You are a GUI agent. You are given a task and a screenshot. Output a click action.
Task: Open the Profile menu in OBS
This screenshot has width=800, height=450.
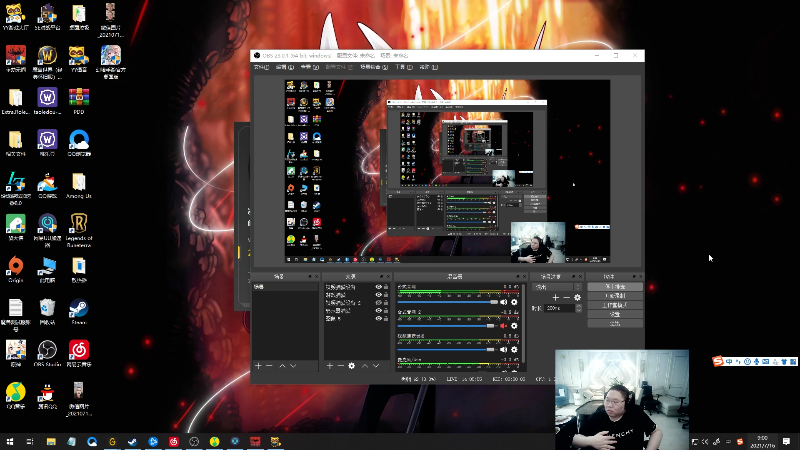[339, 67]
